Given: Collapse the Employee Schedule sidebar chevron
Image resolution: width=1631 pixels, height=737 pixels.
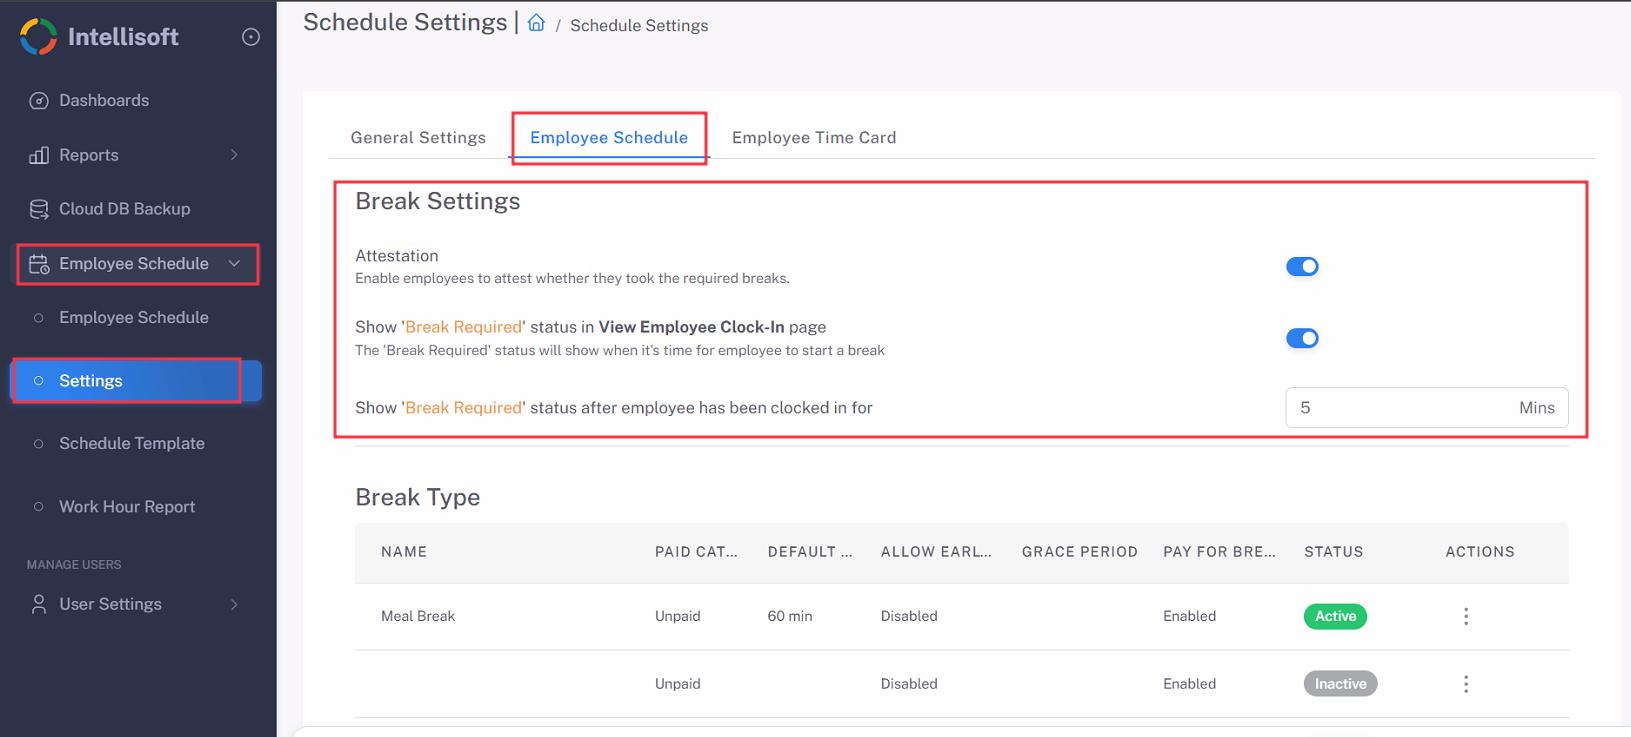Looking at the screenshot, I should pyautogui.click(x=234, y=264).
